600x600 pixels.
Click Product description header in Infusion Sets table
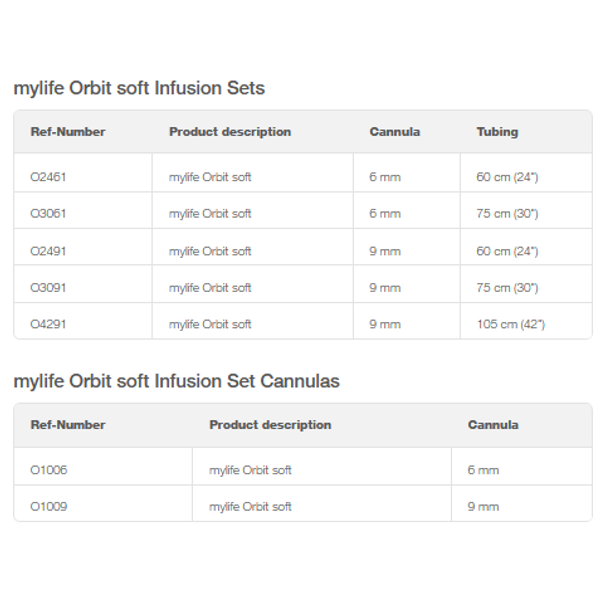(230, 132)
